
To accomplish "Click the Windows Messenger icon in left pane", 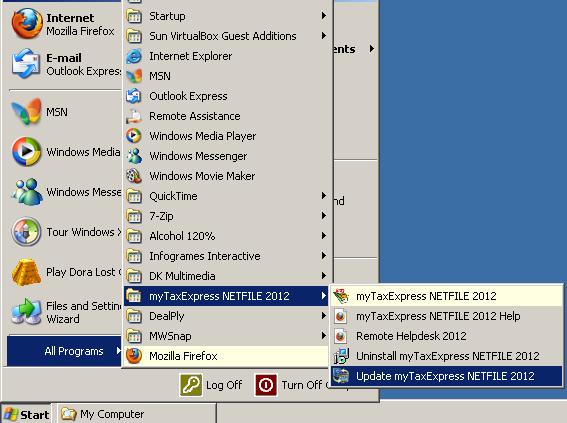I will click(x=27, y=192).
